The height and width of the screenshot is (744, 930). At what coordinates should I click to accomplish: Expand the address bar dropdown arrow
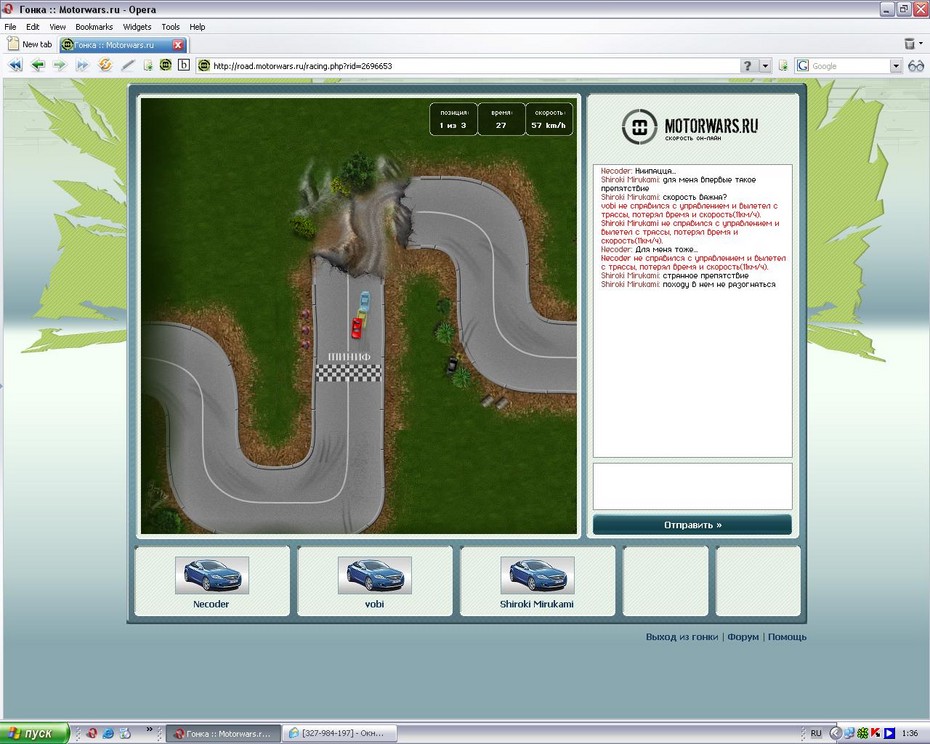coord(766,66)
